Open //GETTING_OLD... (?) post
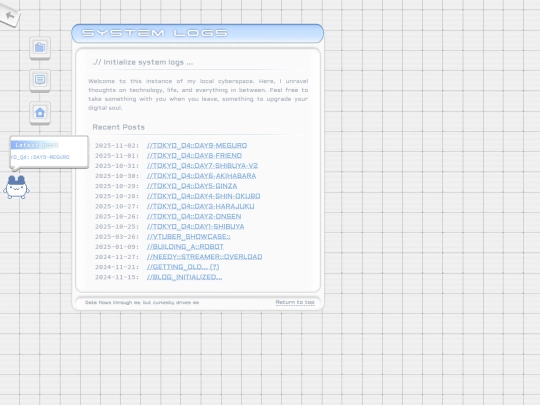Image resolution: width=540 pixels, height=405 pixels. click(183, 267)
